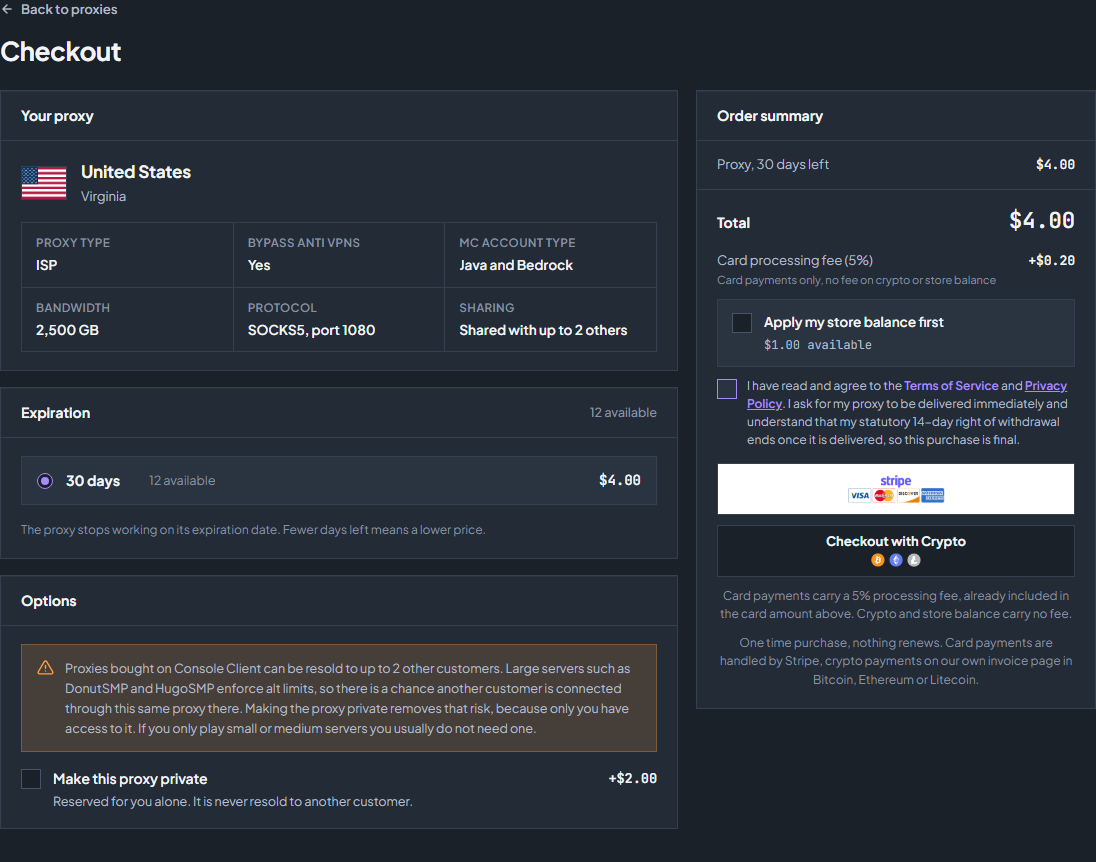
Task: Click the '+$2.00' private proxy price
Action: tap(633, 778)
